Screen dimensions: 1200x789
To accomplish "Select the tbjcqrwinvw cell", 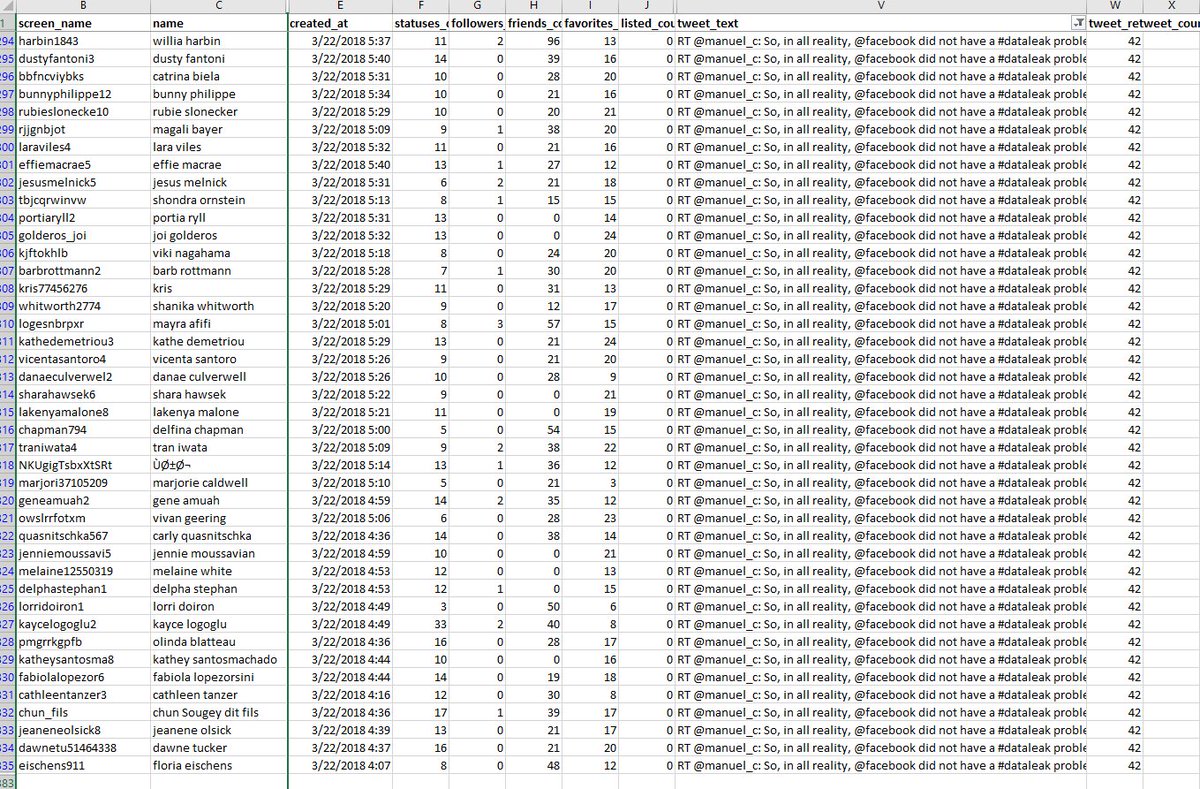I will tap(84, 200).
